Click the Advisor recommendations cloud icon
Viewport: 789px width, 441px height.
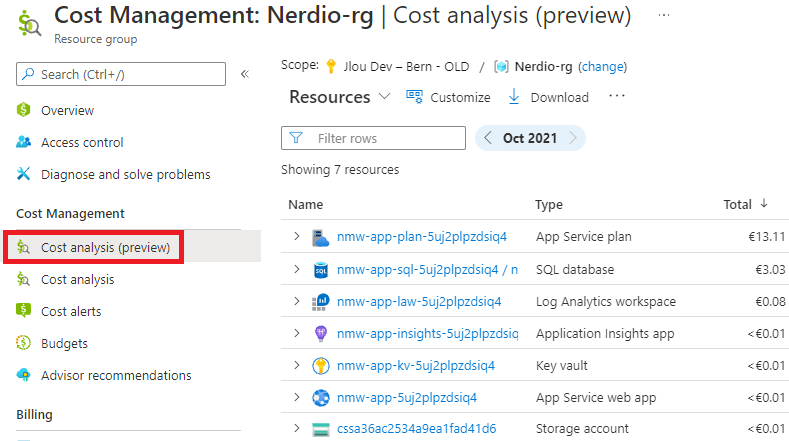click(24, 375)
